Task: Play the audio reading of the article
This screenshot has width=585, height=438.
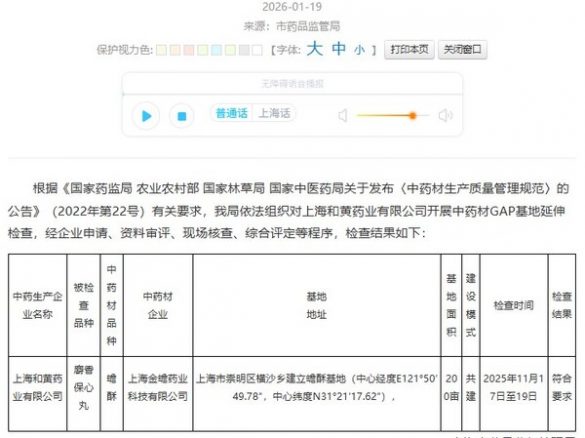Action: click(146, 116)
